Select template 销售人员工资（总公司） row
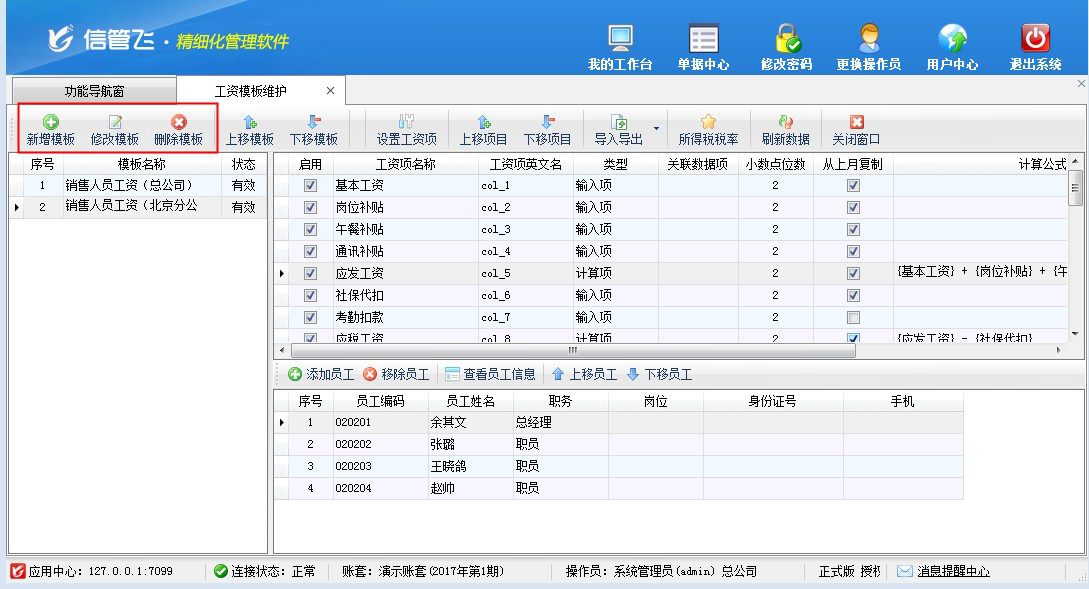The width and height of the screenshot is (1089, 589). (130, 186)
